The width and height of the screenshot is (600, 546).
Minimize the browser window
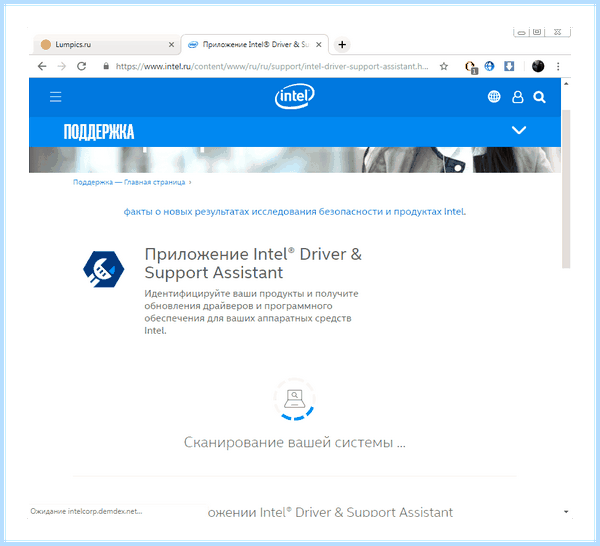tap(521, 32)
